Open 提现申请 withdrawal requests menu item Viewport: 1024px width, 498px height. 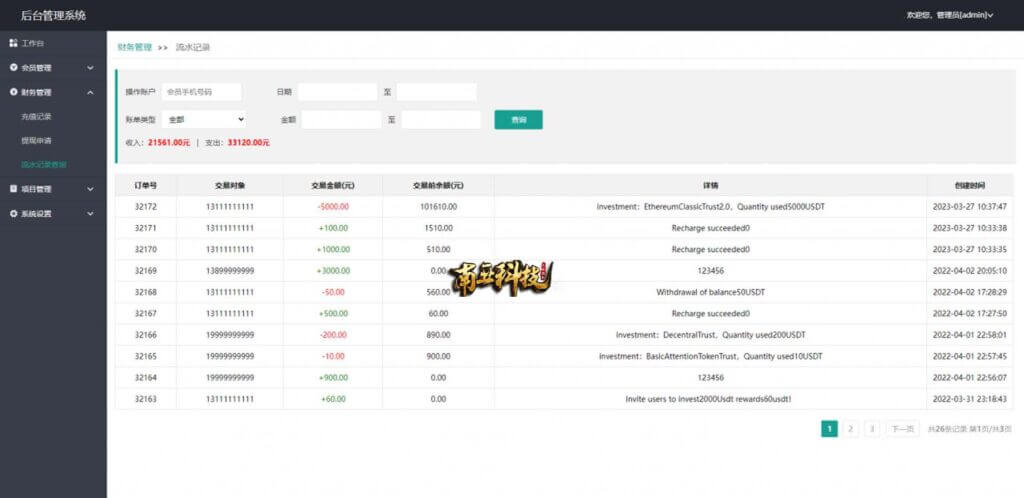click(x=36, y=140)
